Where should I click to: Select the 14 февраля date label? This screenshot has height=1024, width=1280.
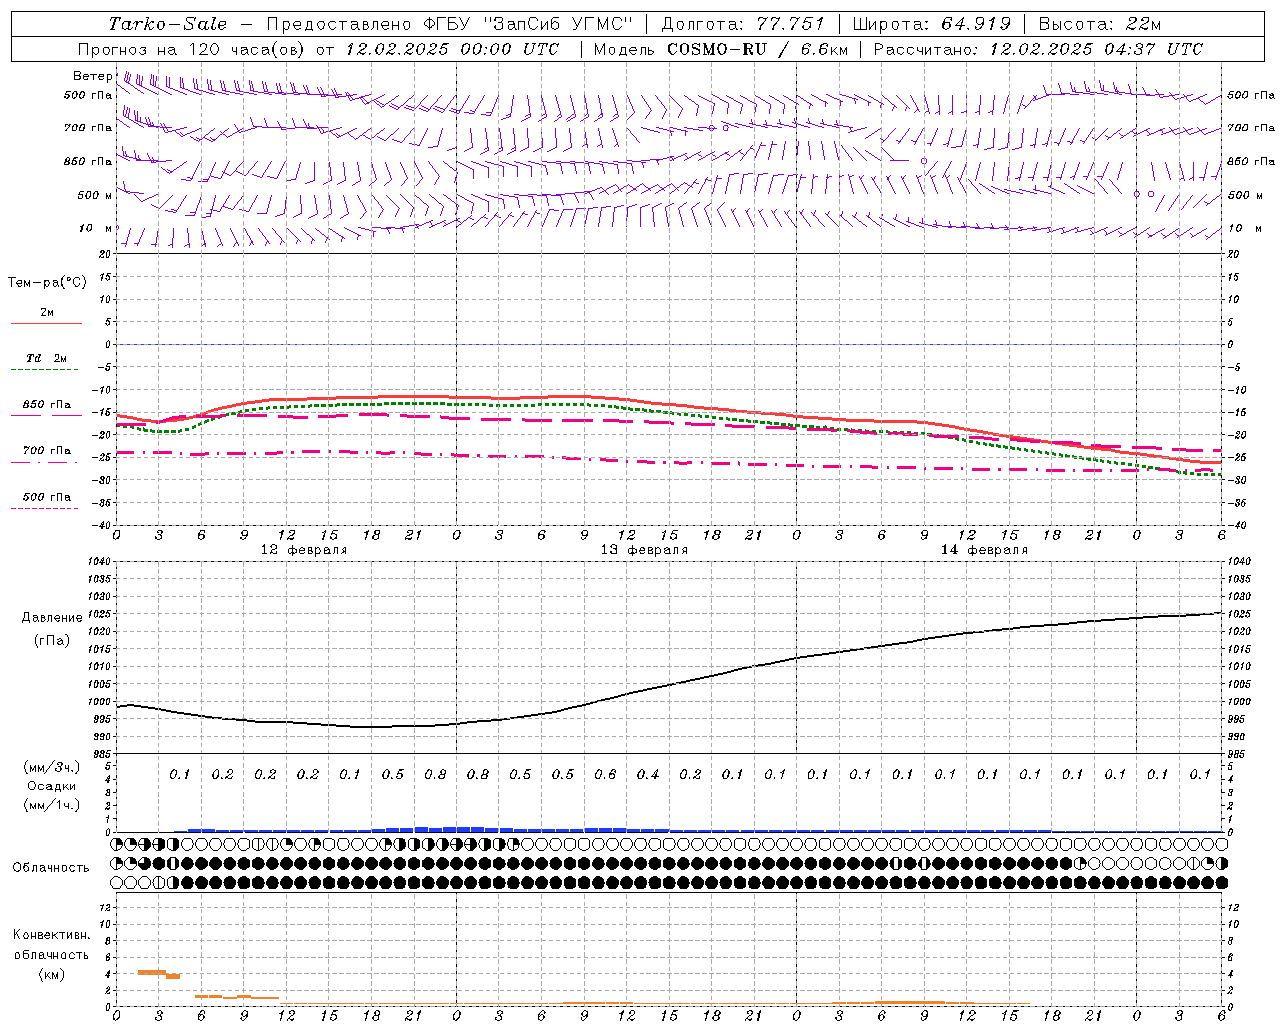[984, 550]
